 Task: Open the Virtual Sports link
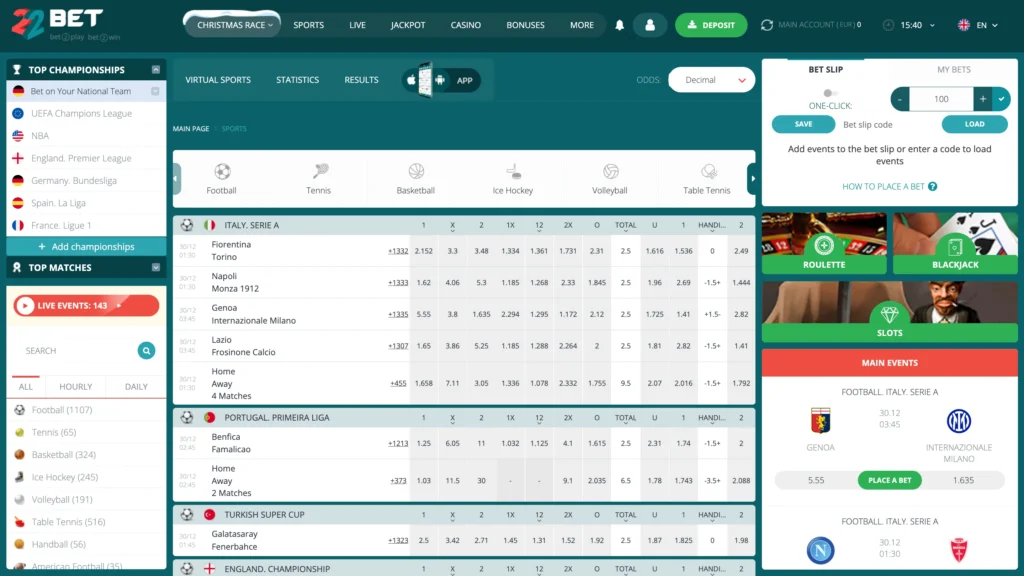point(218,80)
